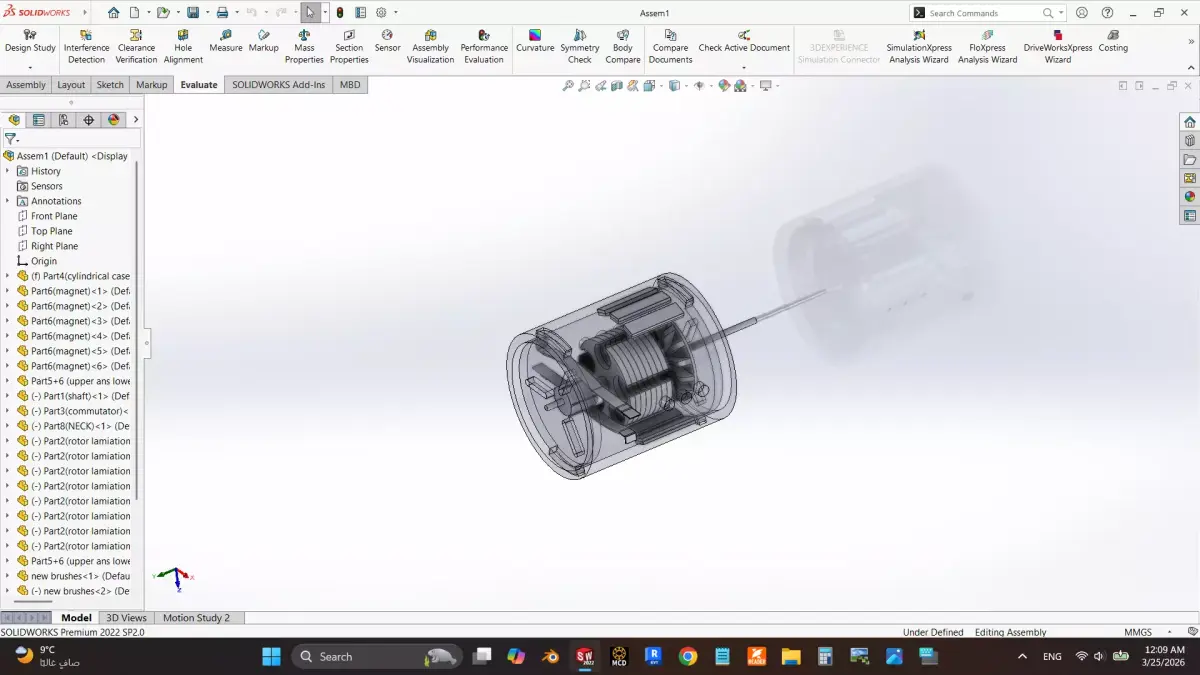Click Check Active Document
This screenshot has height=675, width=1200.
pos(744,41)
